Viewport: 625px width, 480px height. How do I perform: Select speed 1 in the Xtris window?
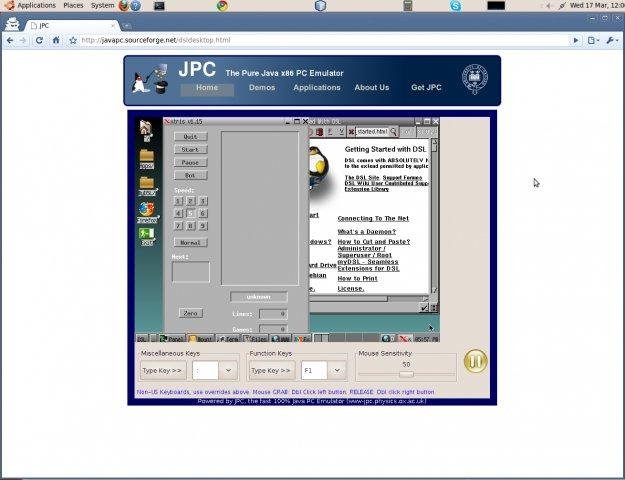[179, 201]
